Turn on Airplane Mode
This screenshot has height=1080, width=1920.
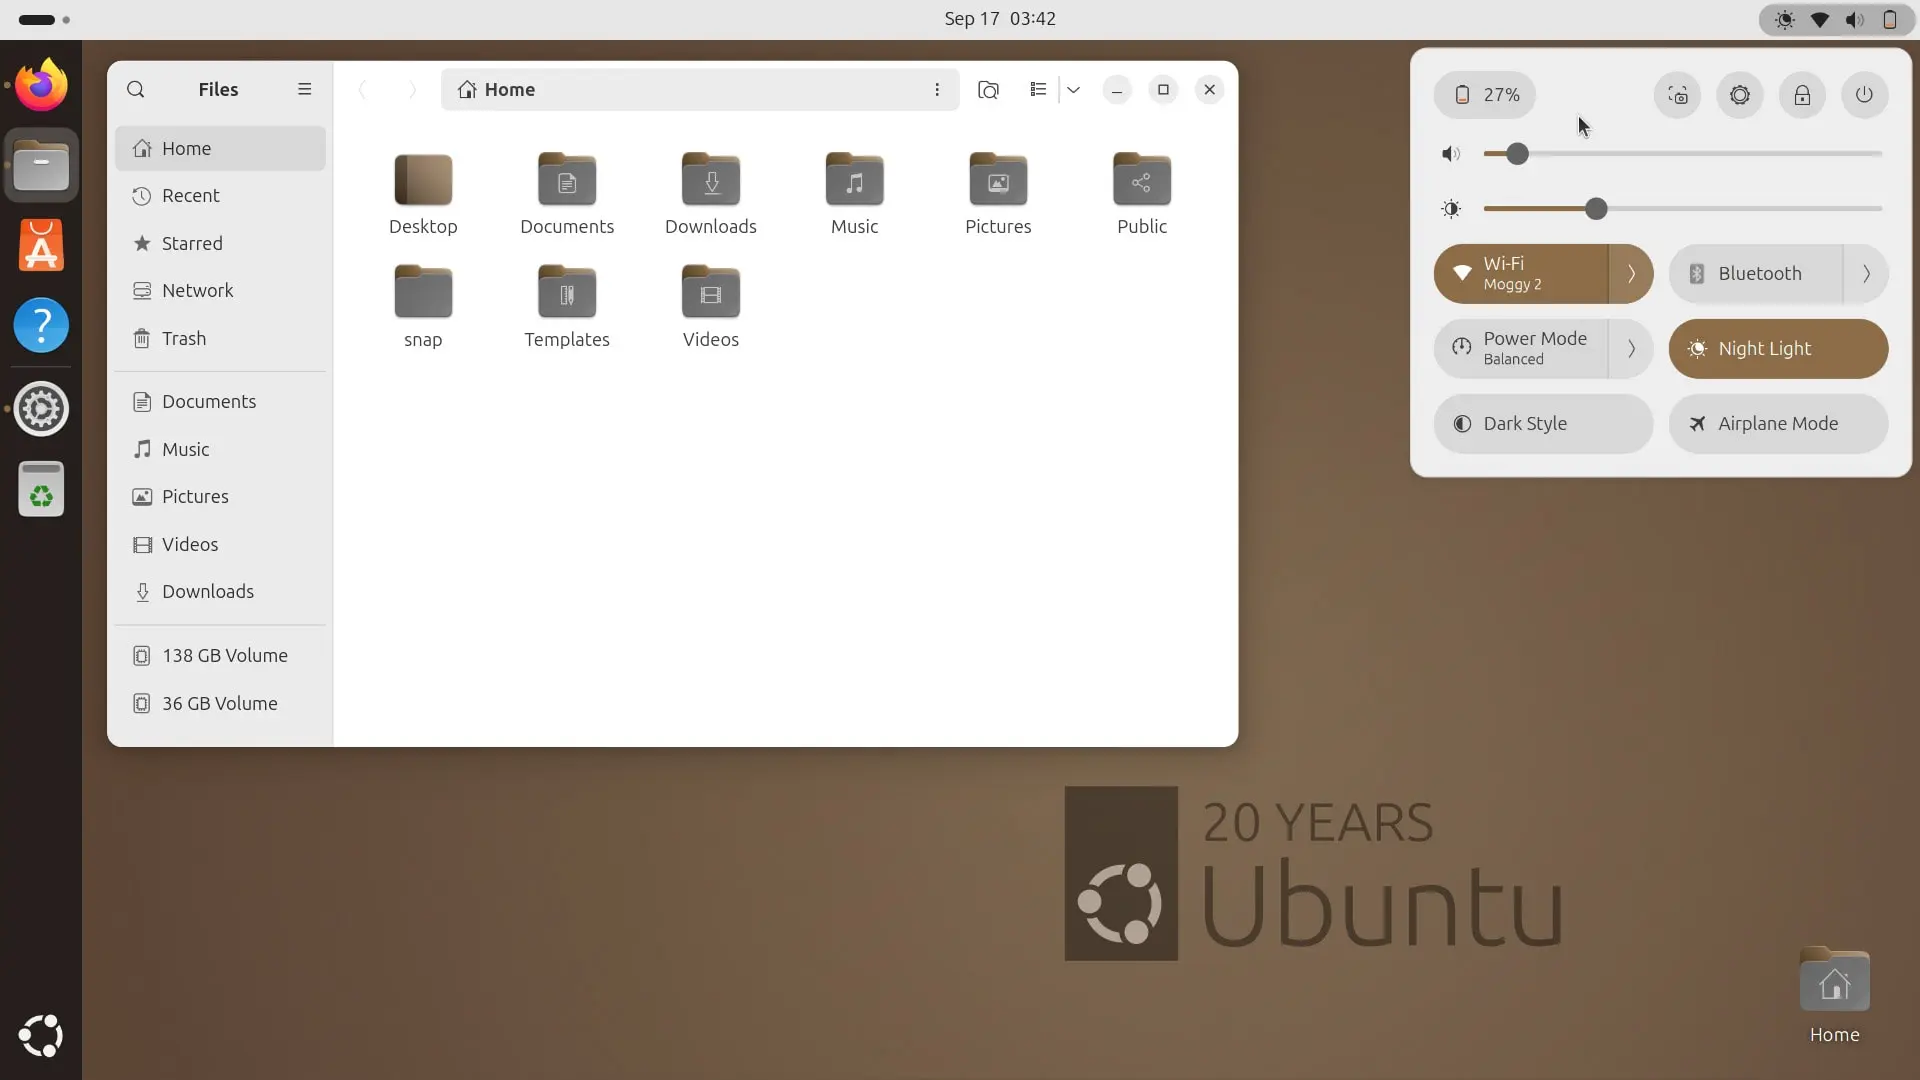(x=1778, y=424)
